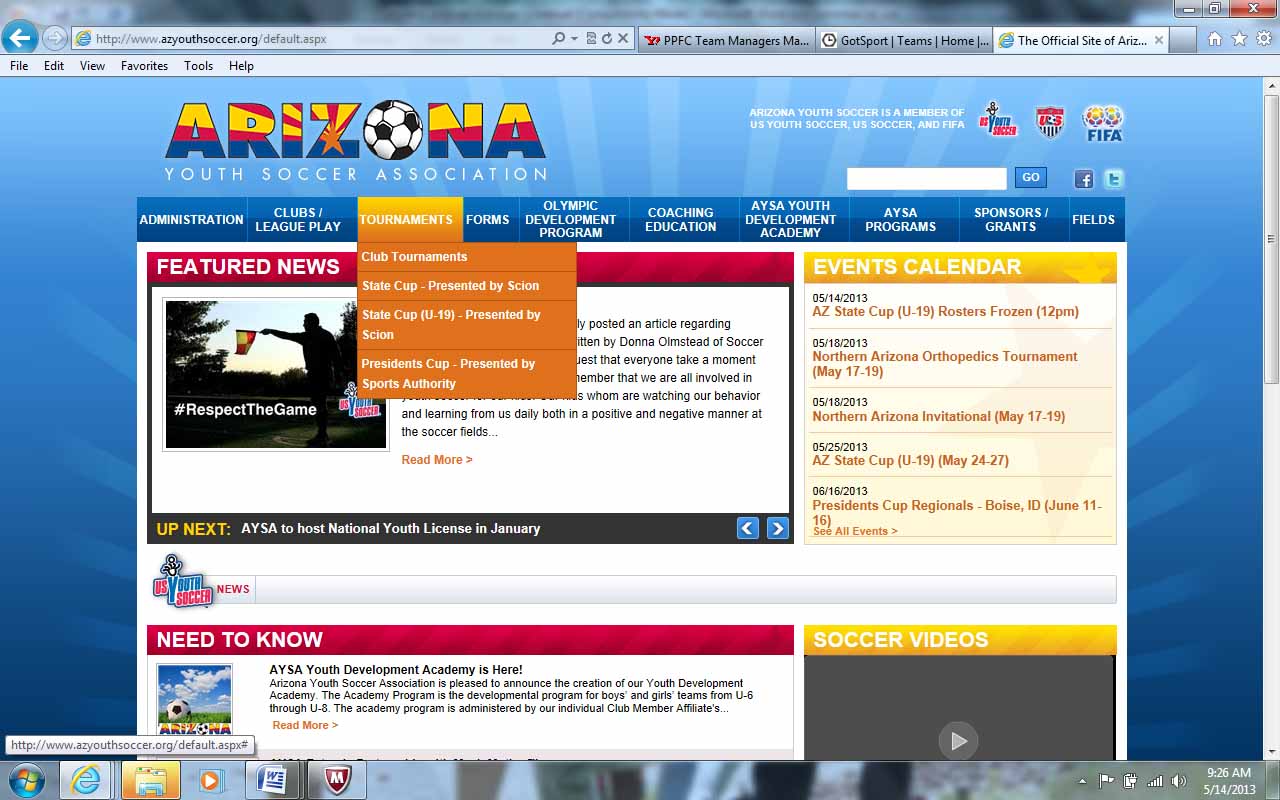Open address bar dropdown arrow
This screenshot has height=800, width=1280.
[574, 39]
